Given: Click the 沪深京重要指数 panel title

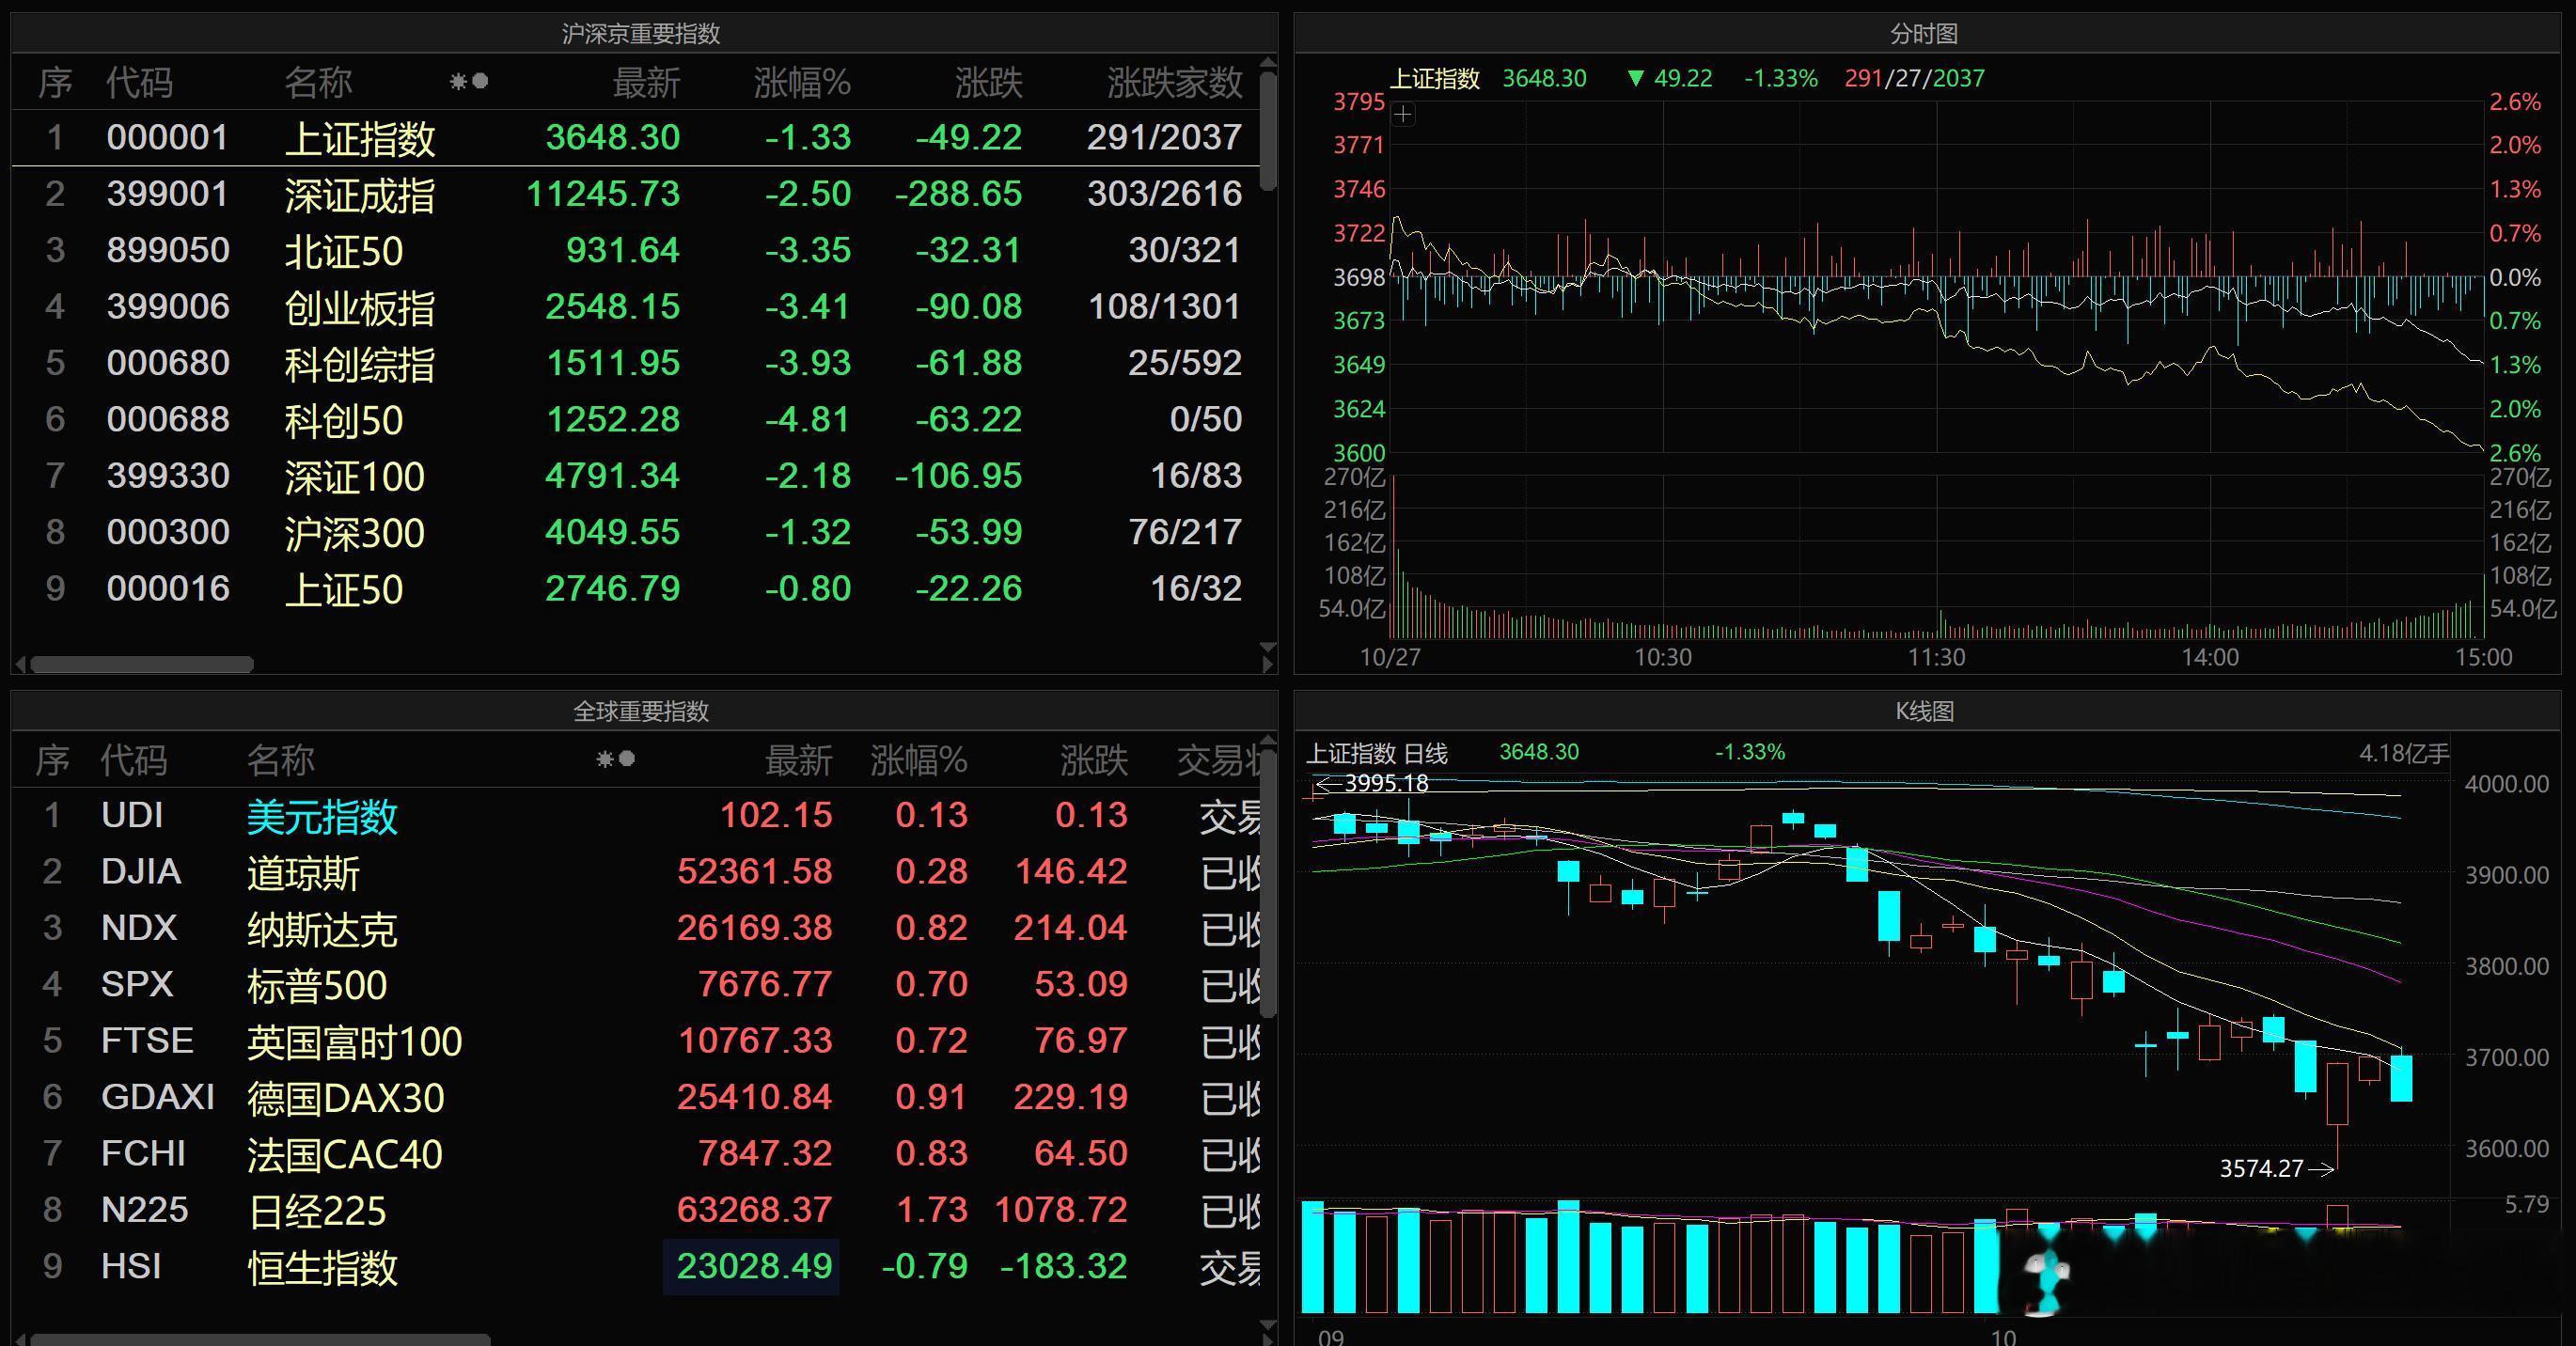Looking at the screenshot, I should [641, 34].
